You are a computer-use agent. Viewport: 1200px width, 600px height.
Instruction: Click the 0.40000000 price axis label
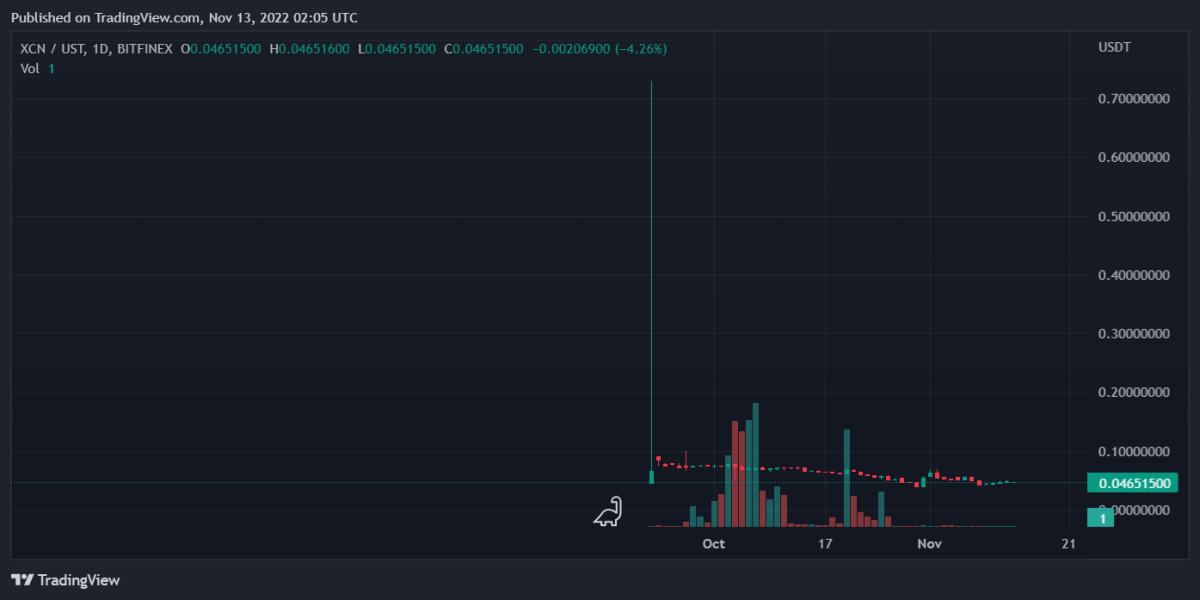pyautogui.click(x=1133, y=275)
